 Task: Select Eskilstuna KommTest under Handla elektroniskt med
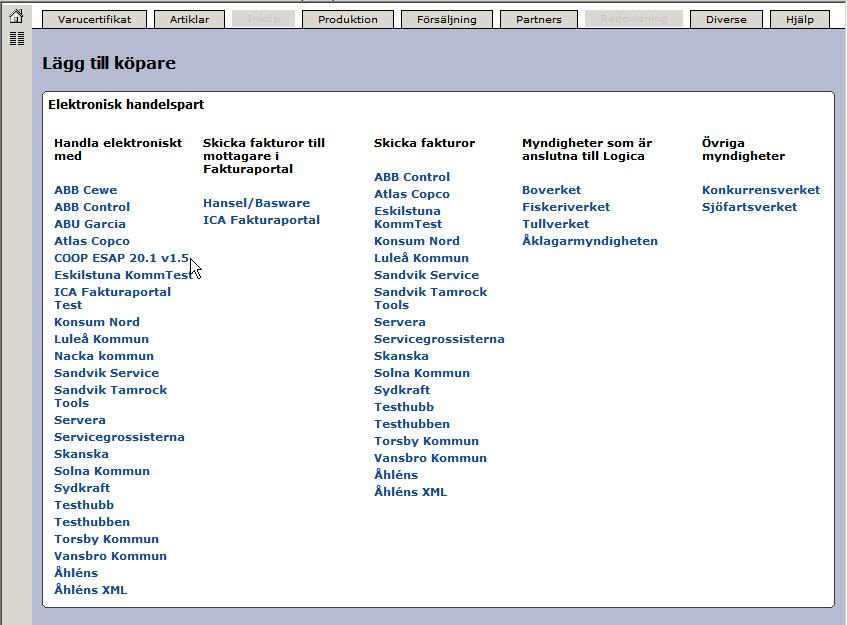coord(123,275)
